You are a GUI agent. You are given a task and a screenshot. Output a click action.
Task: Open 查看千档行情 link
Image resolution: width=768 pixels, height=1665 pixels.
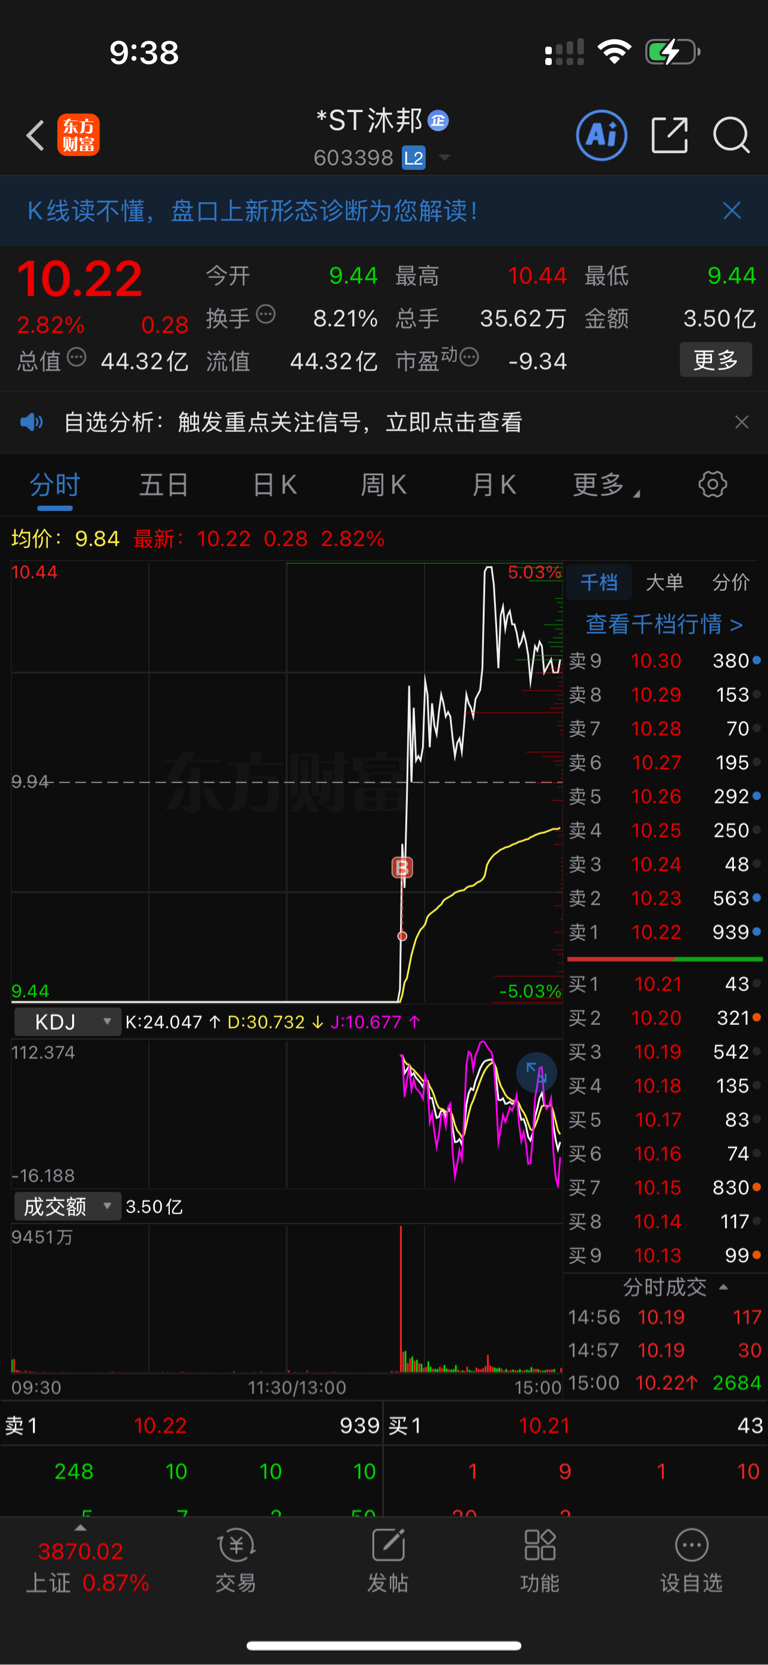point(664,624)
